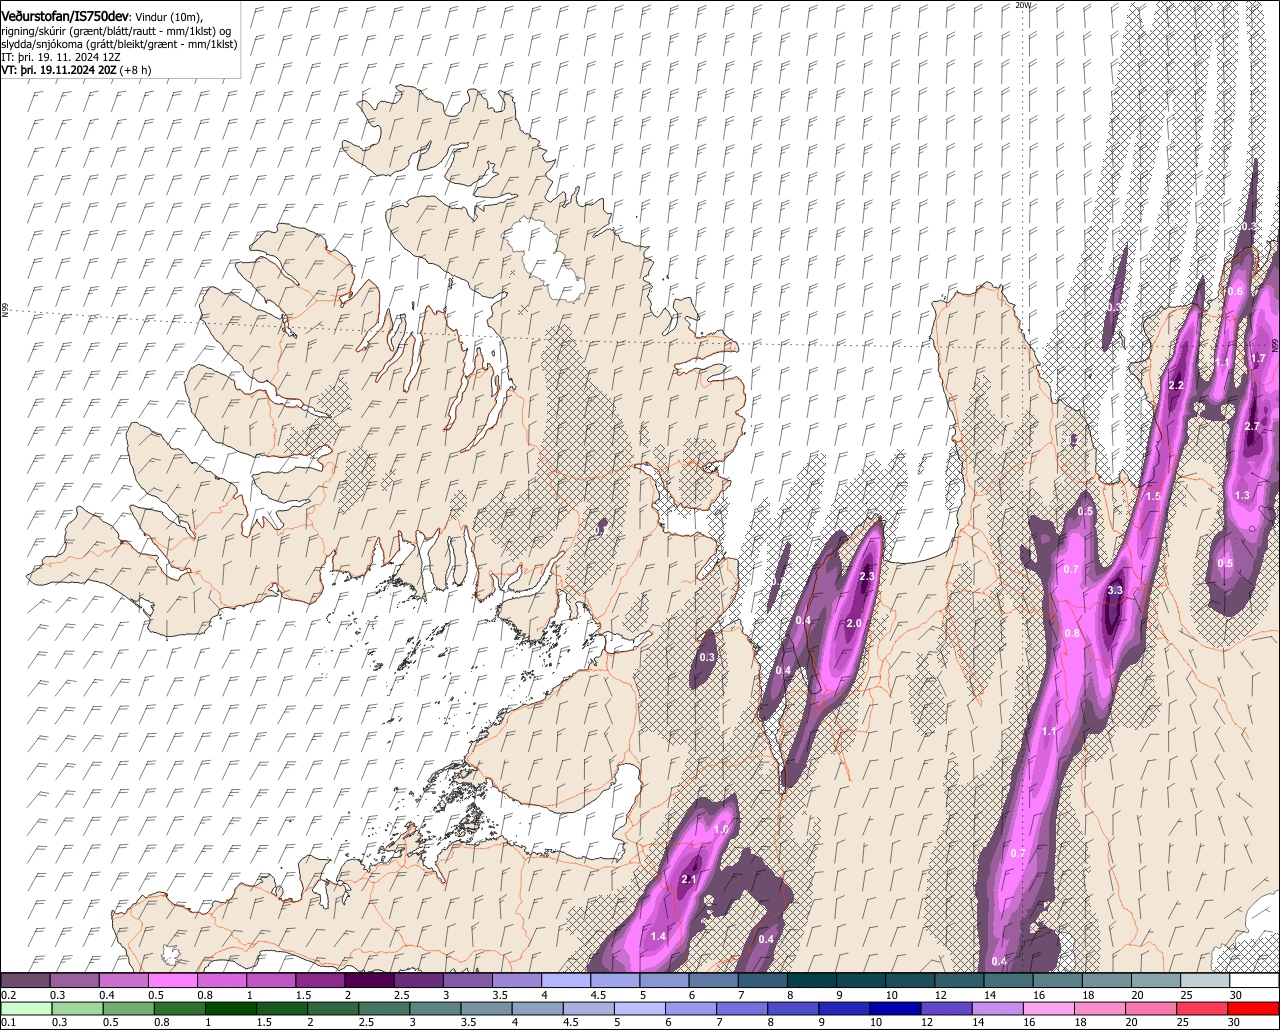Select the dark teal snow swatch starting at 8
The image size is (1280, 1030).
[812, 980]
